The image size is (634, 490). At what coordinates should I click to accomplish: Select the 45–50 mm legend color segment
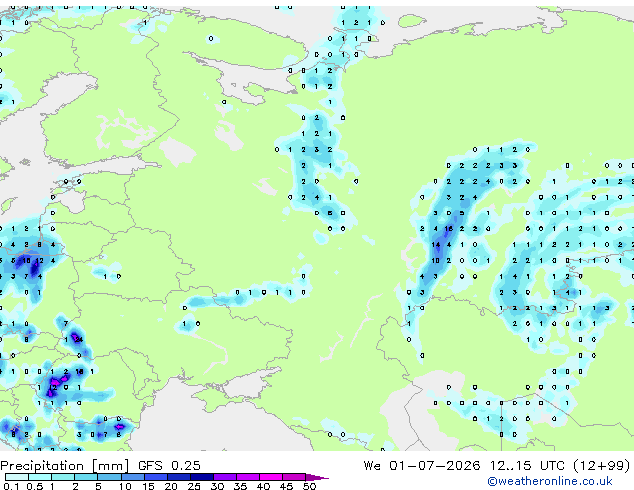pyautogui.click(x=294, y=477)
